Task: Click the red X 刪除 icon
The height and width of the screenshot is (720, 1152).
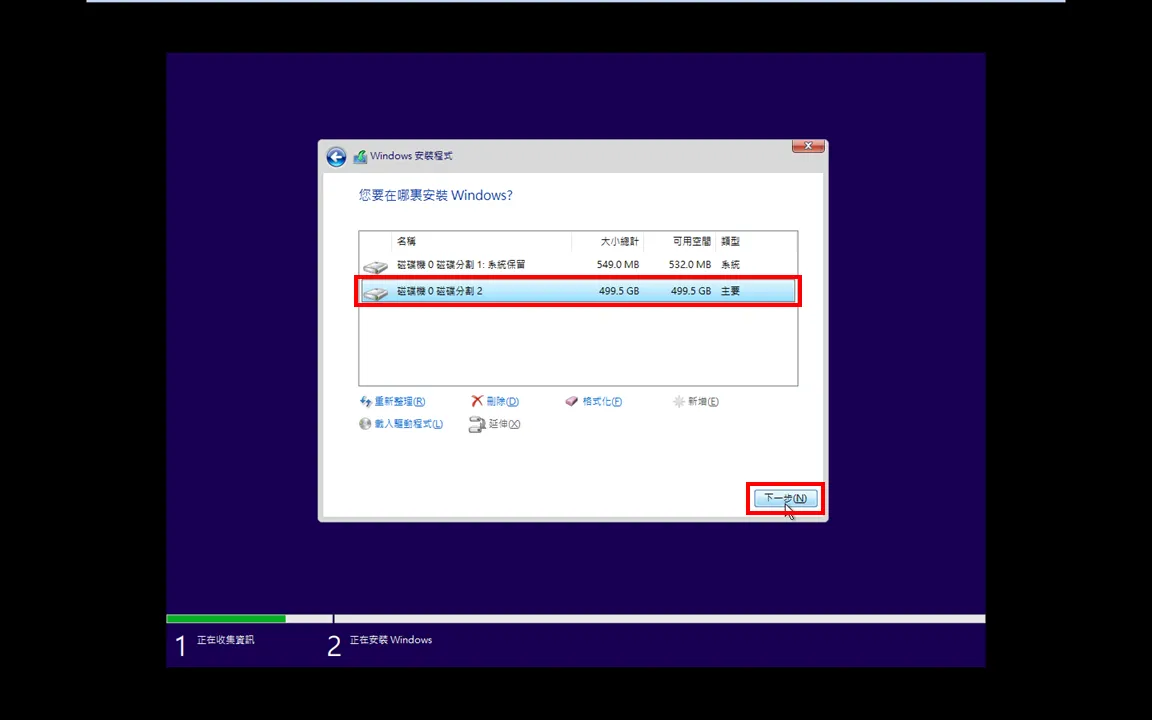Action: pos(477,400)
